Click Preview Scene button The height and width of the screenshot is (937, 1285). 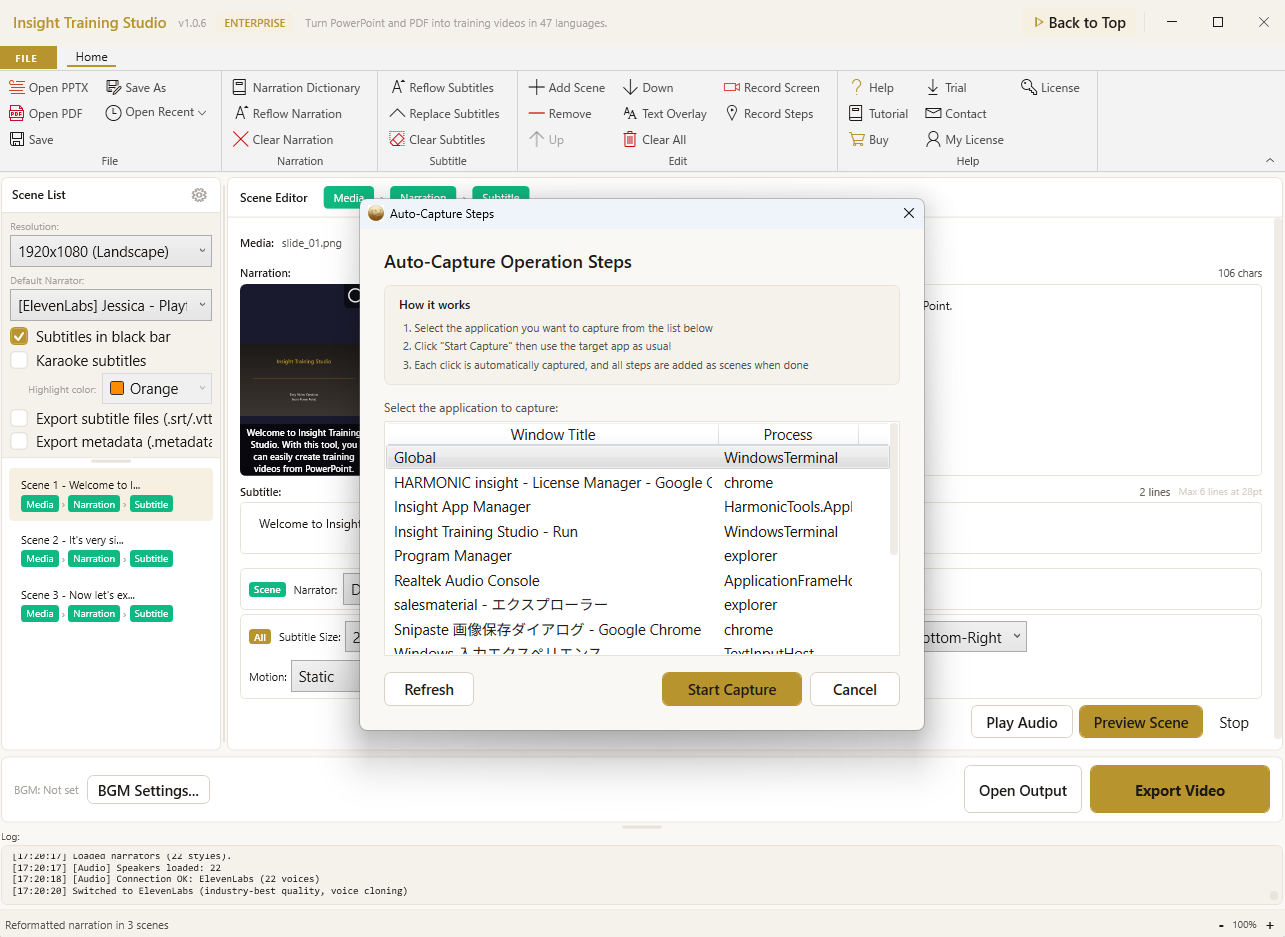click(1141, 722)
